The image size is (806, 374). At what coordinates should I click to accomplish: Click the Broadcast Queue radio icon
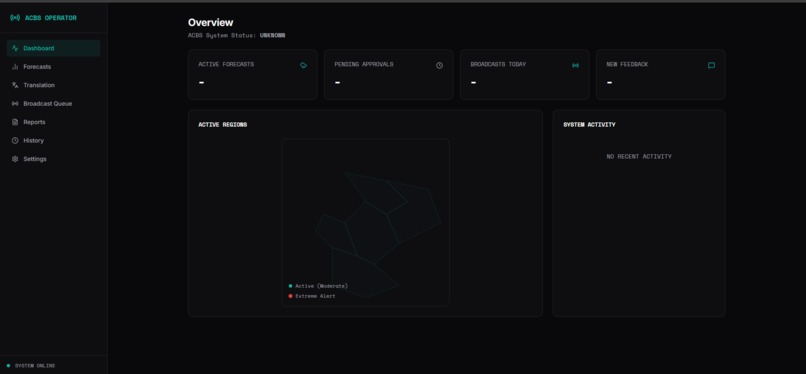click(15, 104)
